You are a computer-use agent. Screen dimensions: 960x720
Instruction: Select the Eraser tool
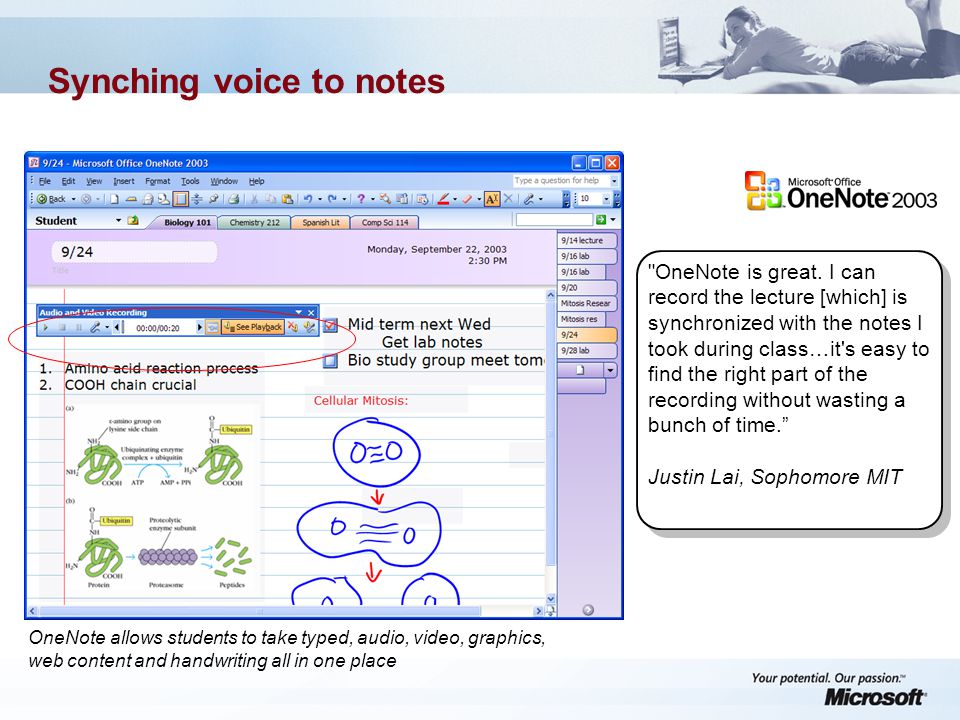click(468, 199)
